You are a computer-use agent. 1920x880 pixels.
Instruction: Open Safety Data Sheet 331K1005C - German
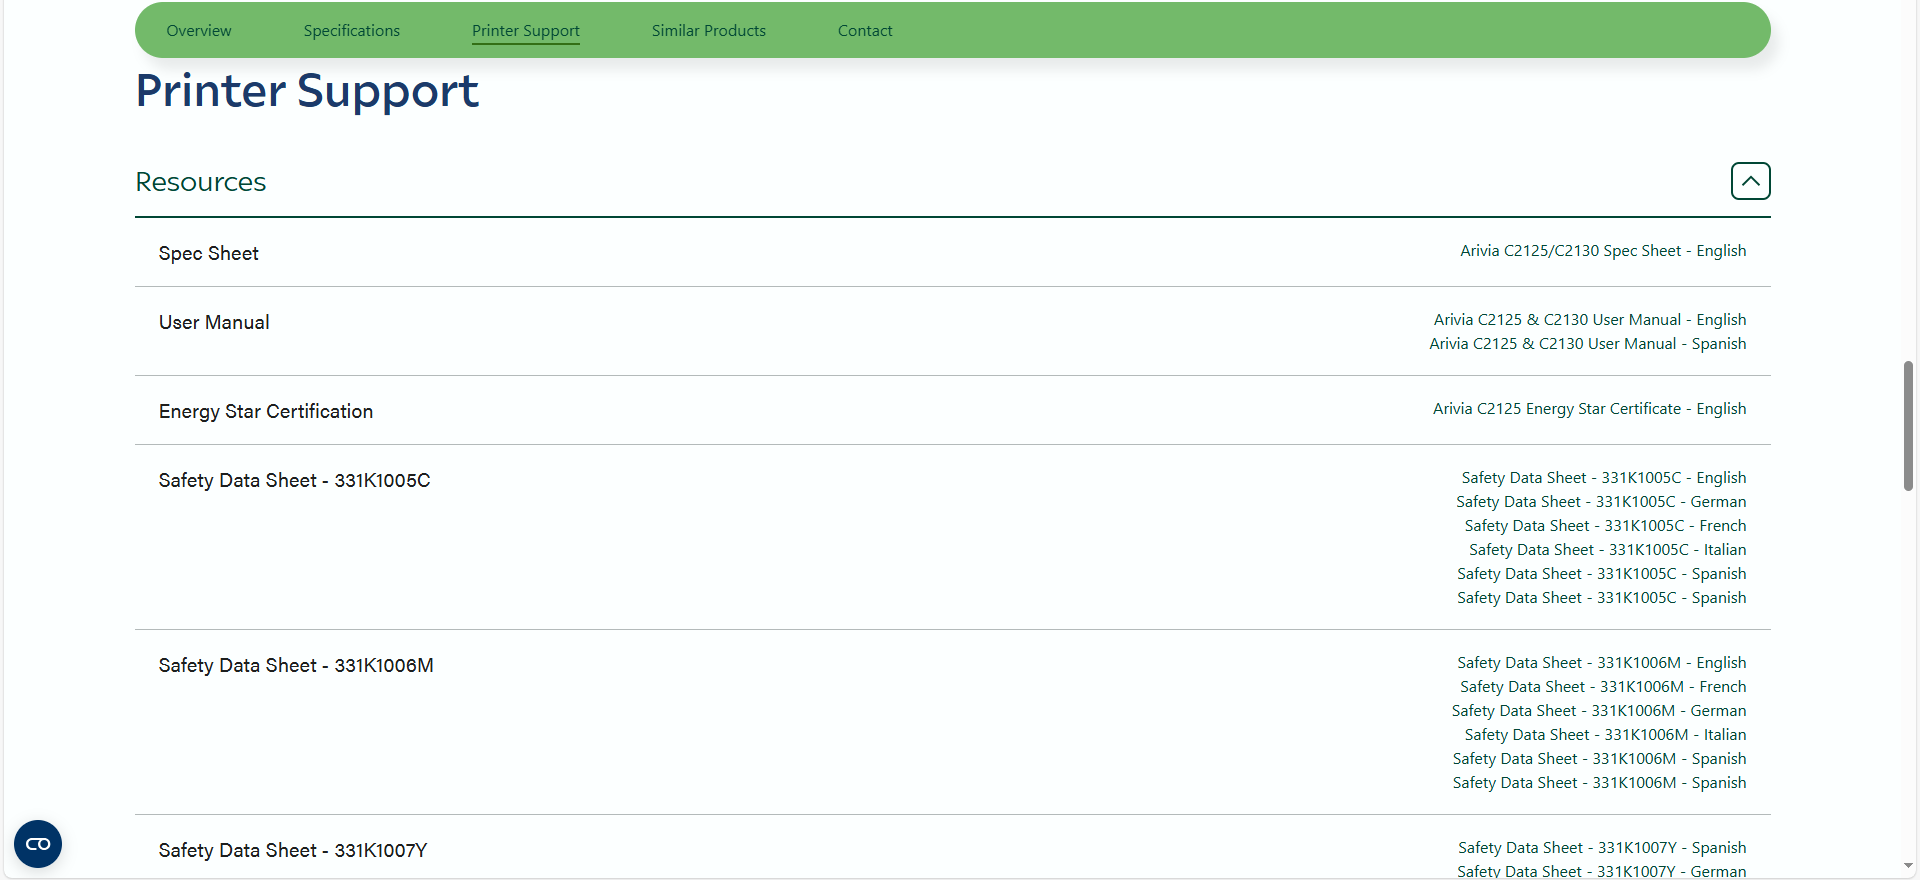pyautogui.click(x=1601, y=502)
